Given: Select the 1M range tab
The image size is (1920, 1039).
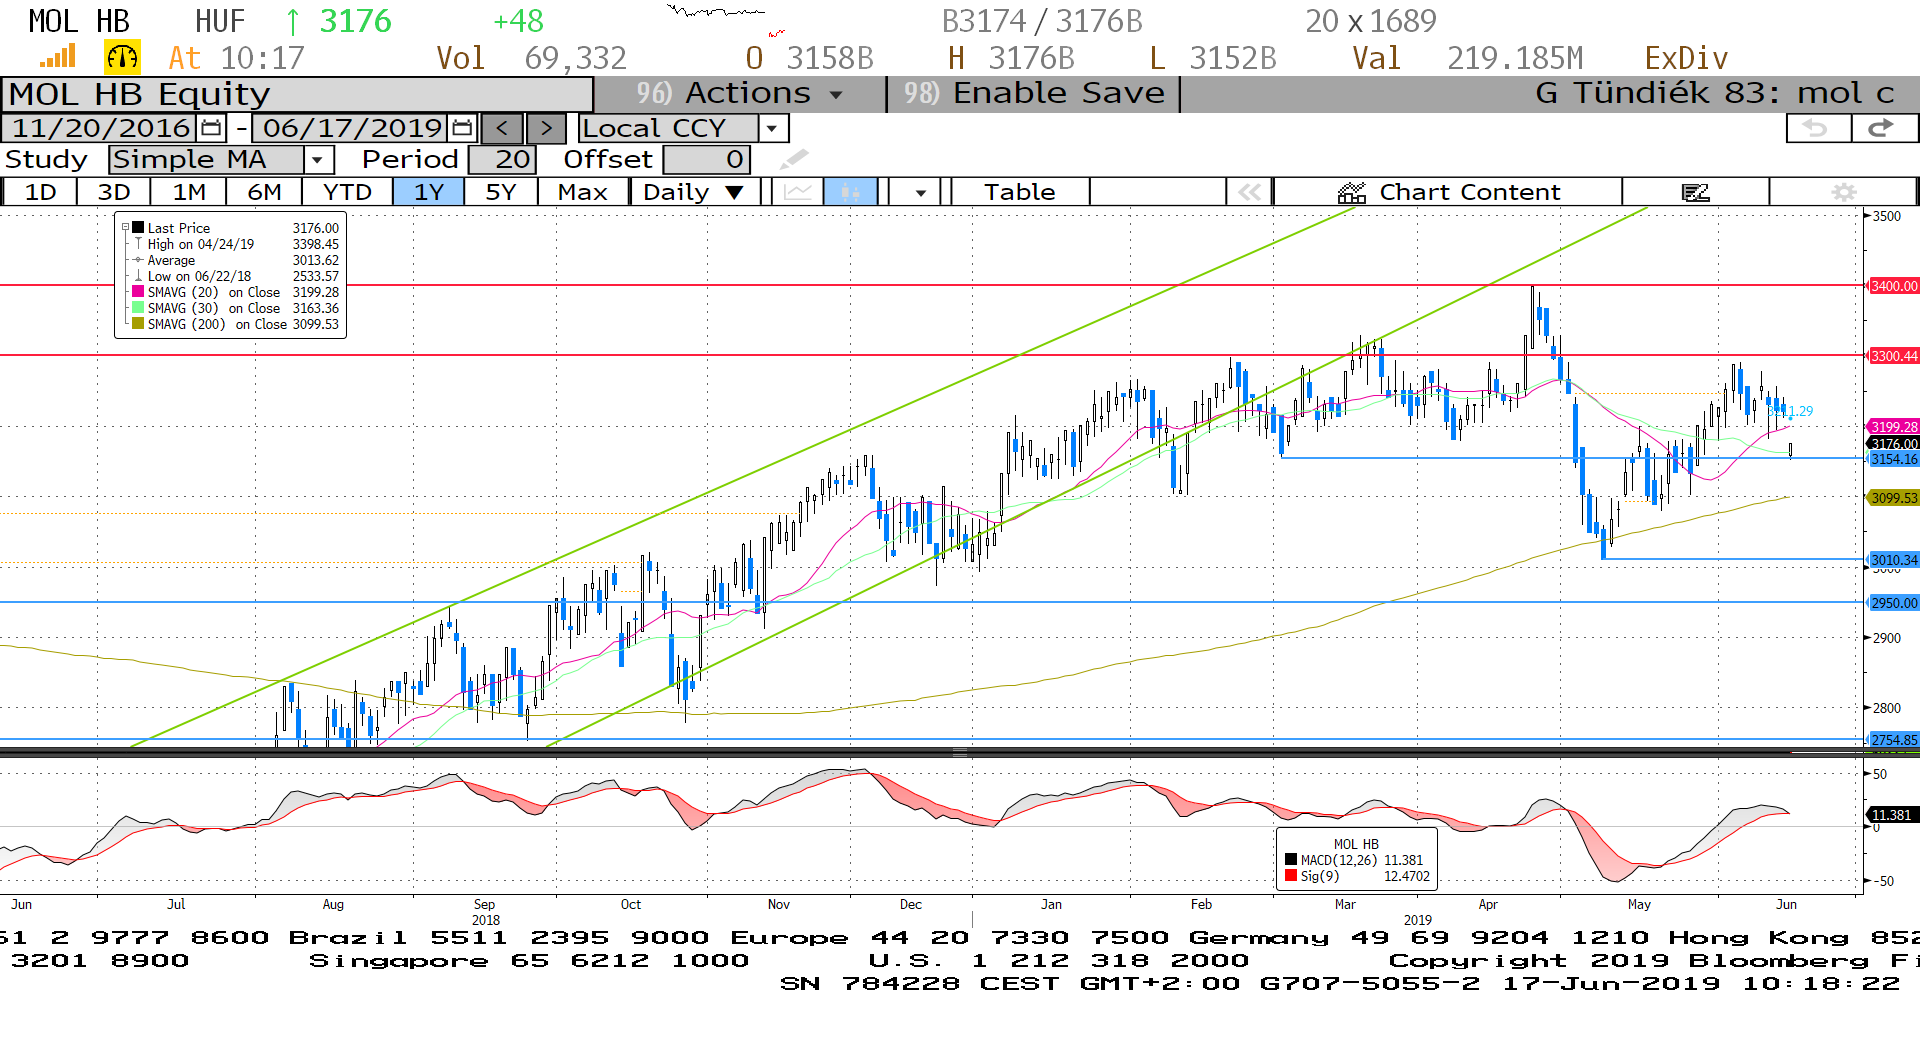Looking at the screenshot, I should (x=189, y=192).
